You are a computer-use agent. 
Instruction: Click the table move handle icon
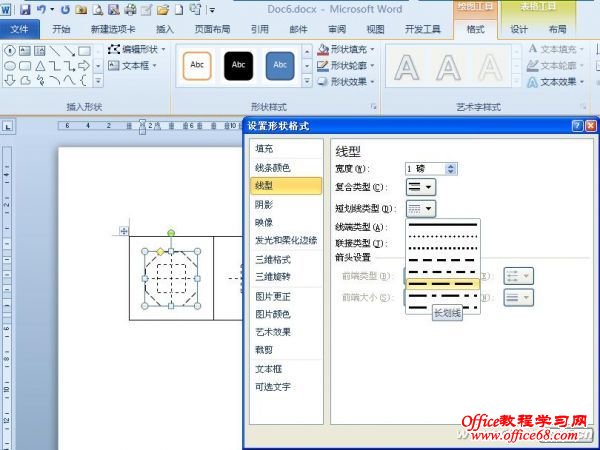[124, 231]
